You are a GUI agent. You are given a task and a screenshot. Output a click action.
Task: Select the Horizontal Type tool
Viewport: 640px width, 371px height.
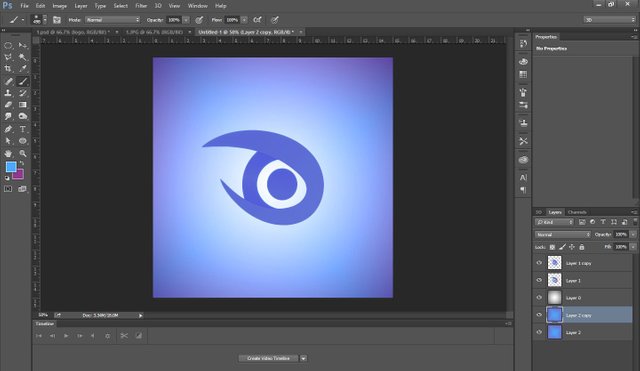(23, 129)
